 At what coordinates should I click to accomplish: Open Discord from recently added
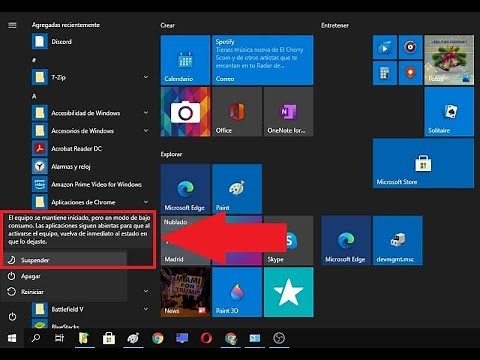click(90, 42)
